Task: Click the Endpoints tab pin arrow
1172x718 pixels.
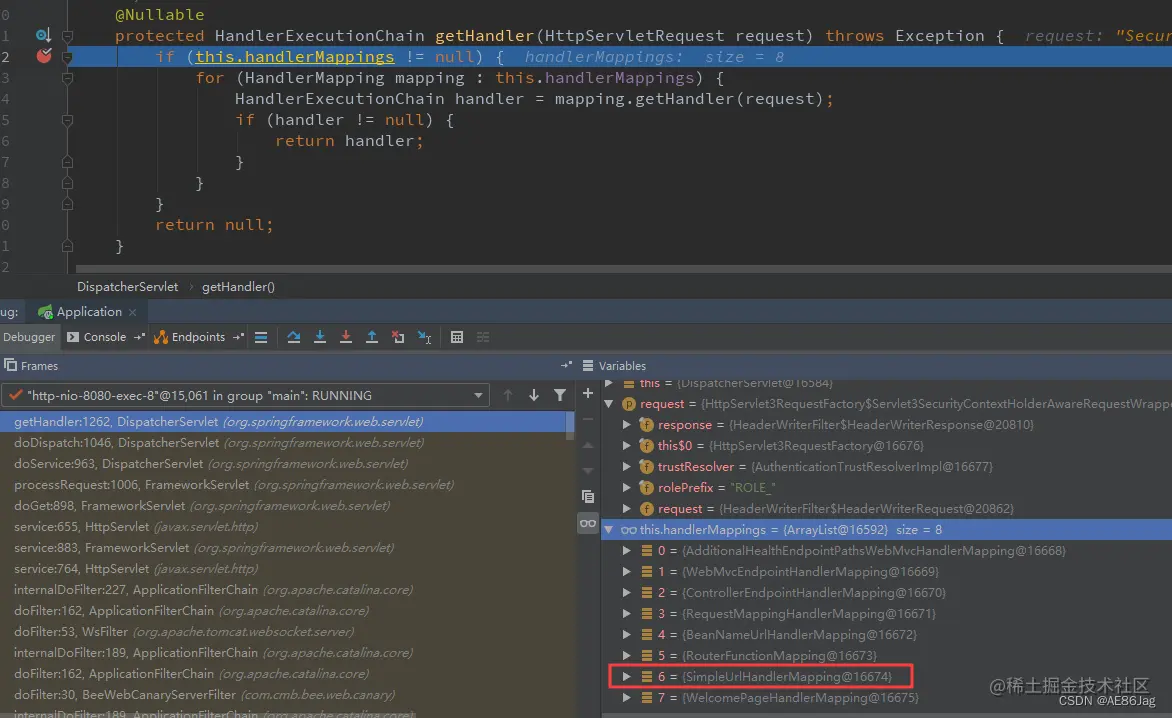Action: [238, 337]
